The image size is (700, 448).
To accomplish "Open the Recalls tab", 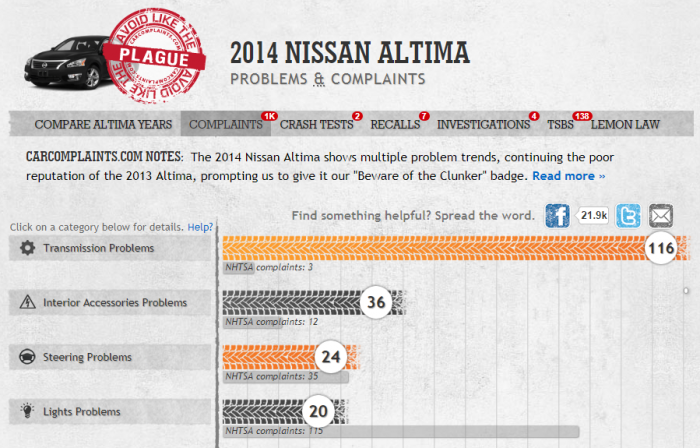I will coord(395,125).
